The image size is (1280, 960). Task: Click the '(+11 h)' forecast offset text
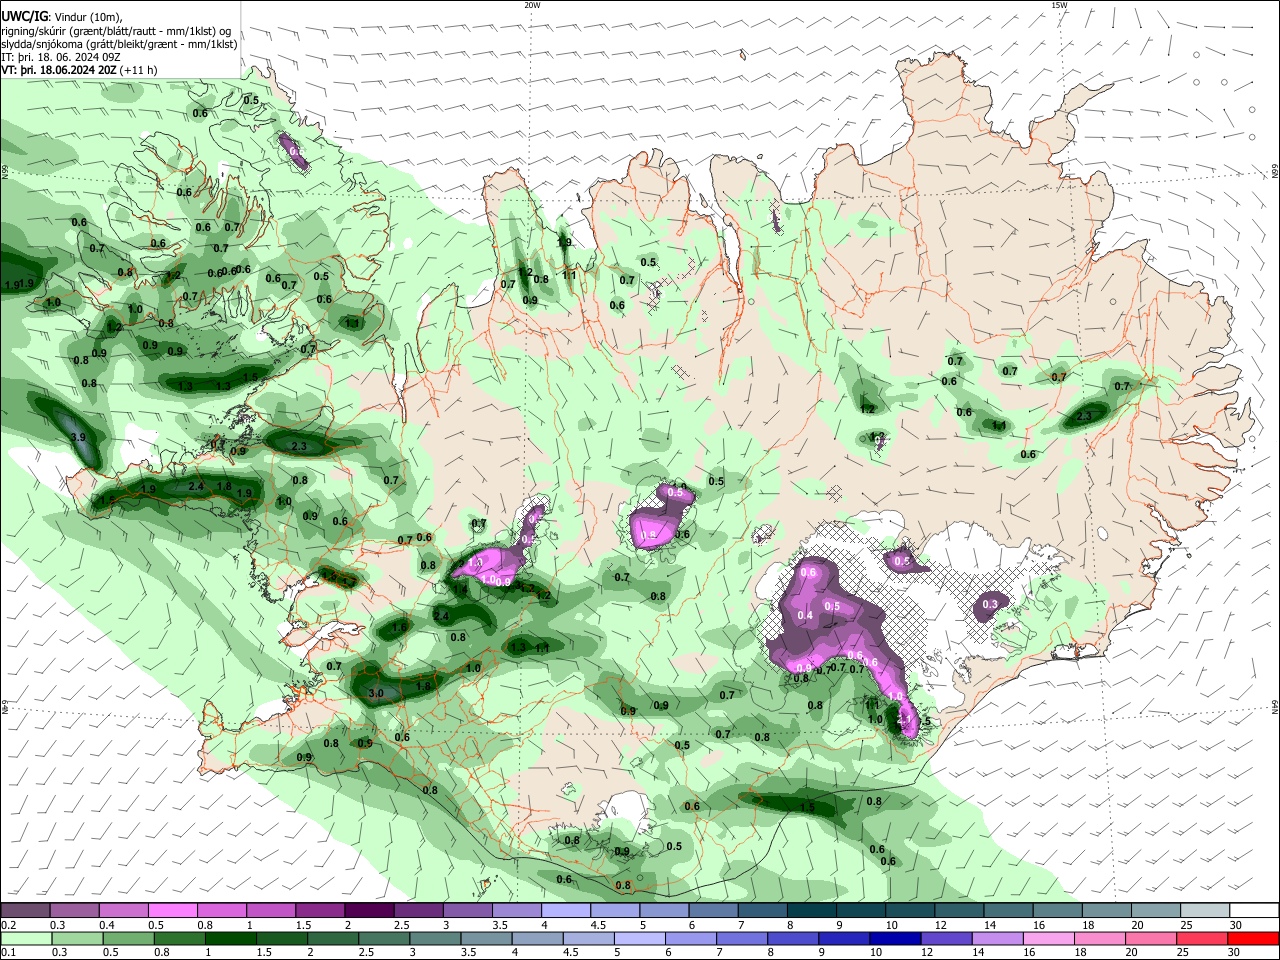(139, 70)
